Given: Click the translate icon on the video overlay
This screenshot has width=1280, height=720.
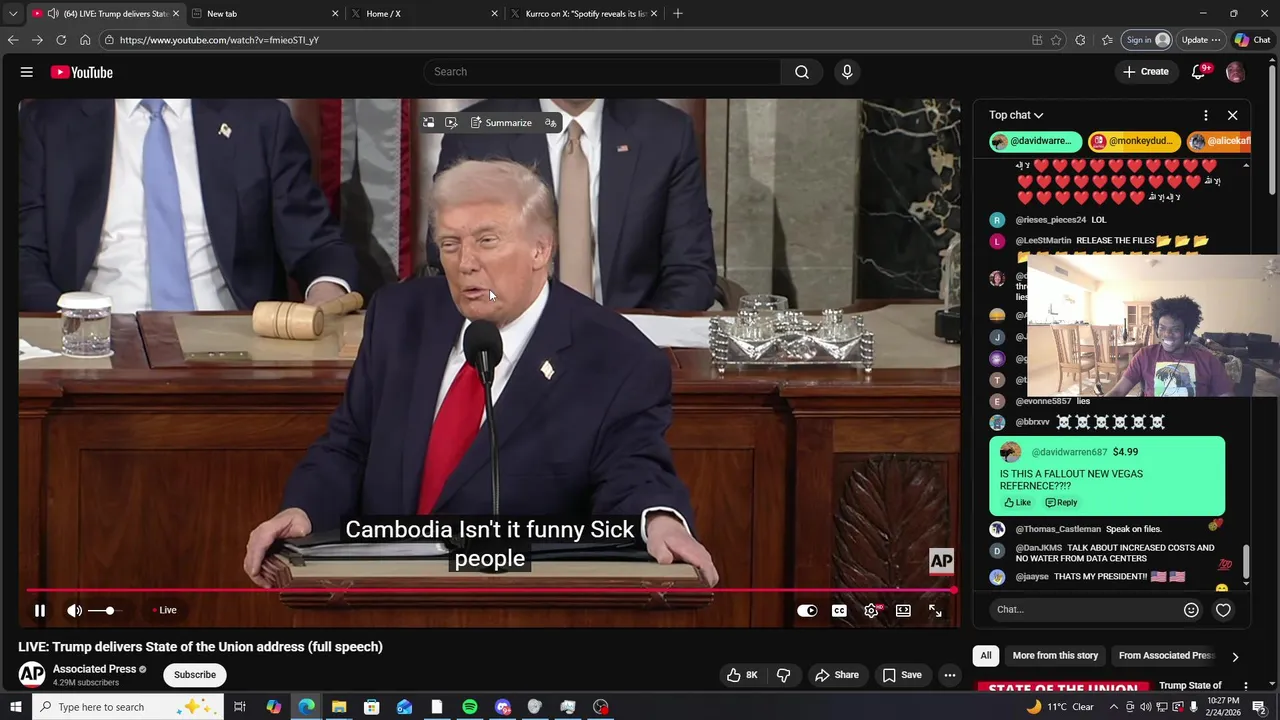Looking at the screenshot, I should 550,123.
